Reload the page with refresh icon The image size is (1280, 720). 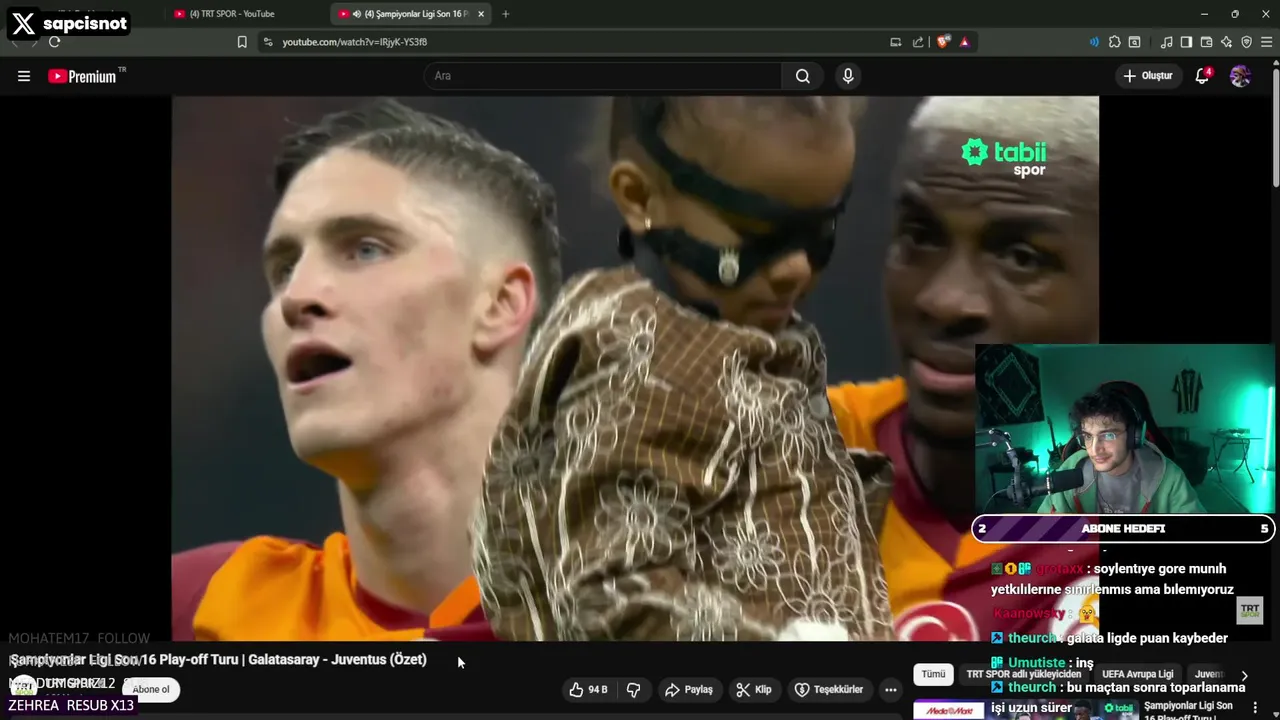tap(54, 42)
